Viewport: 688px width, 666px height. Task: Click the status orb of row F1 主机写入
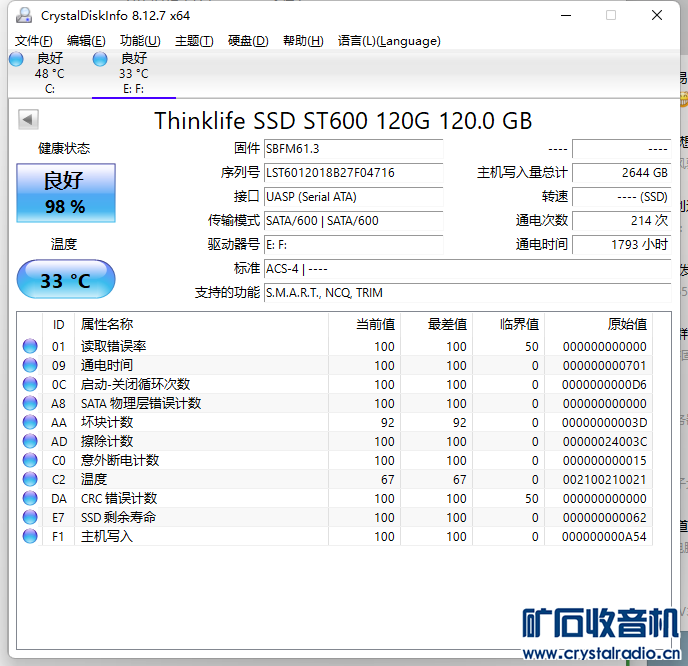[x=30, y=536]
